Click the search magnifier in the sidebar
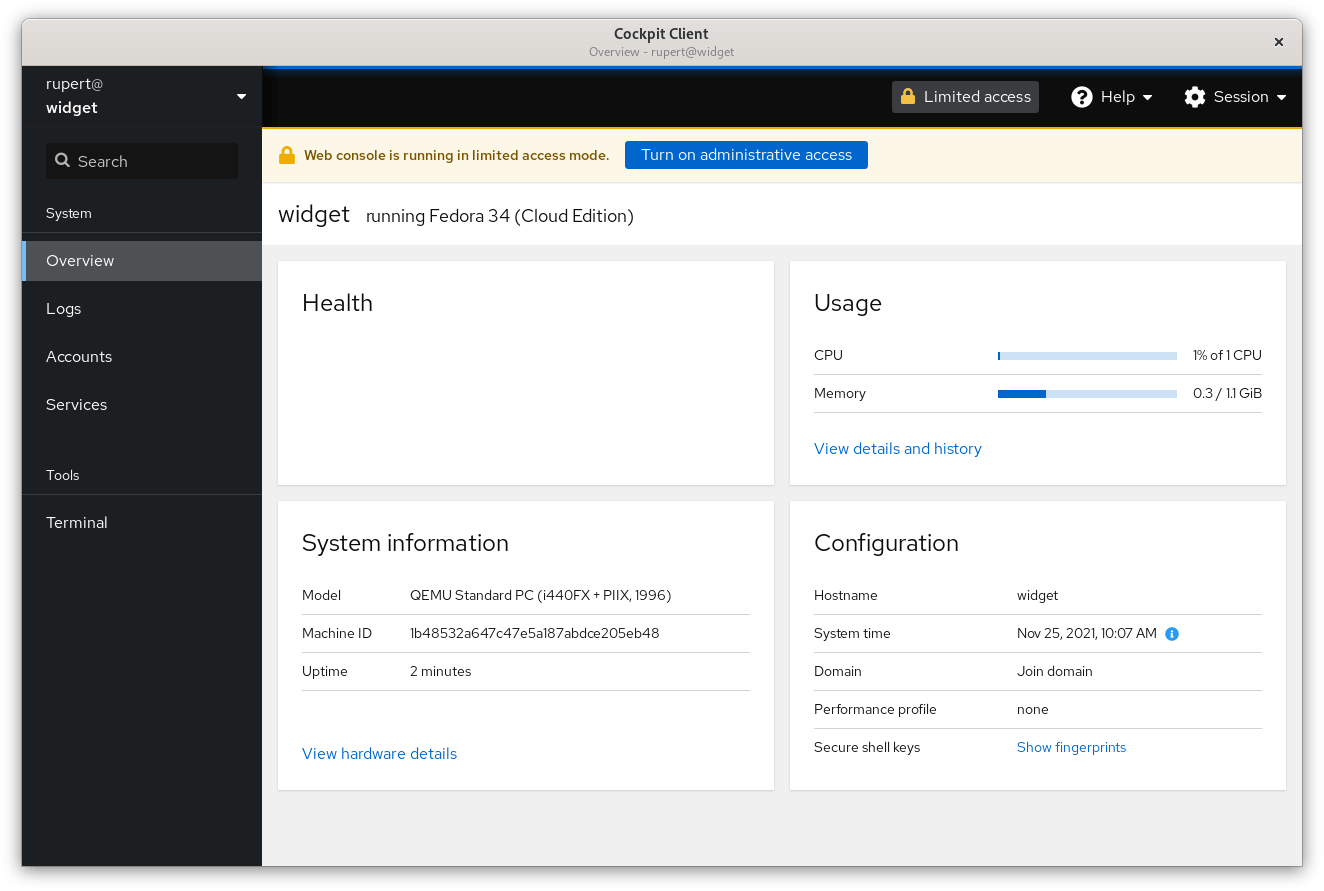Screen dimensions: 1324x891 pos(62,161)
